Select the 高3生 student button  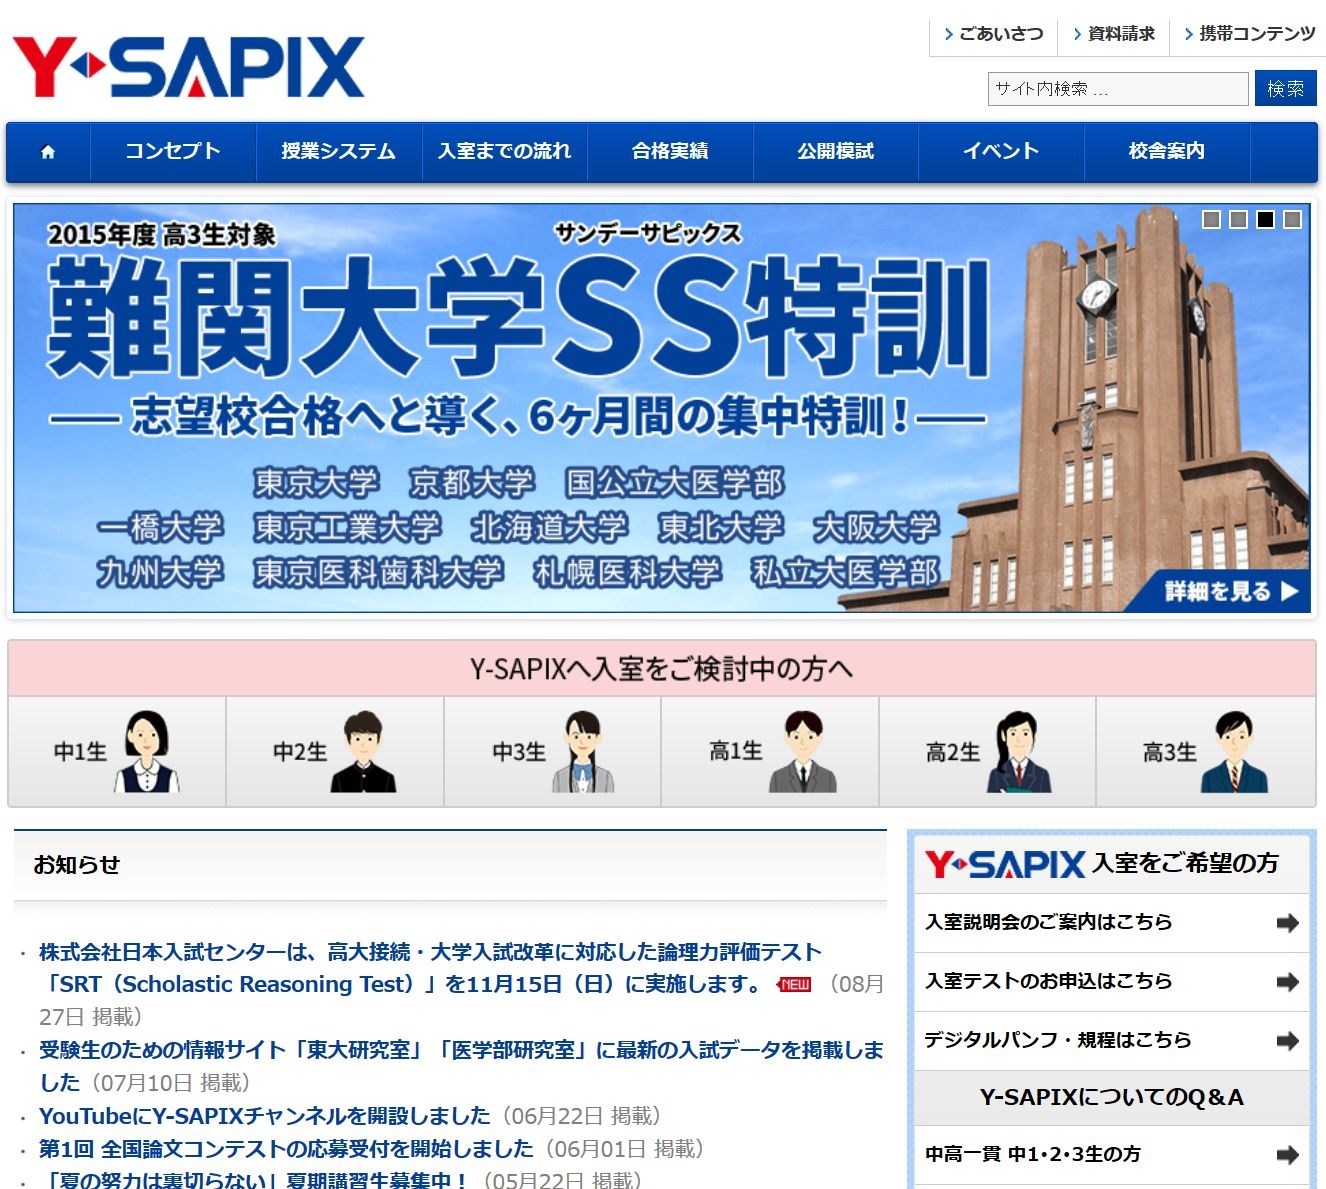[x=1206, y=752]
